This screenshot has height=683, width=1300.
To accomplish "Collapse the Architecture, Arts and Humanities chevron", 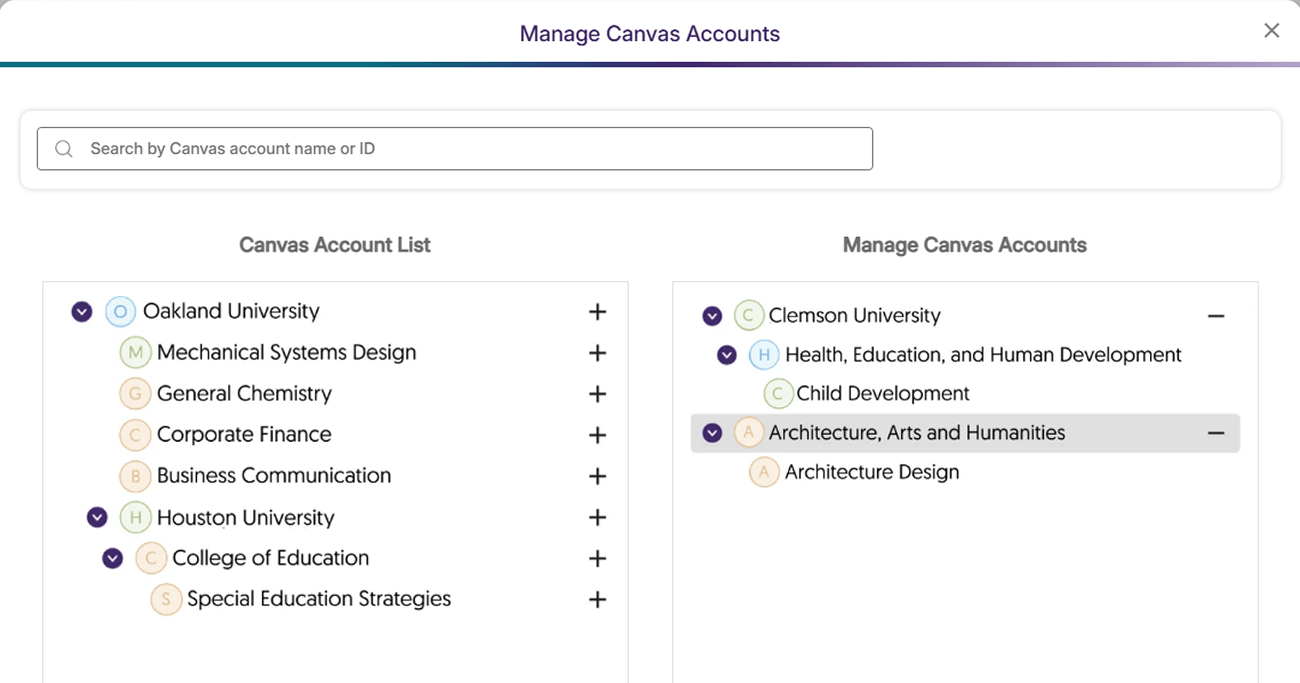I will pos(712,433).
